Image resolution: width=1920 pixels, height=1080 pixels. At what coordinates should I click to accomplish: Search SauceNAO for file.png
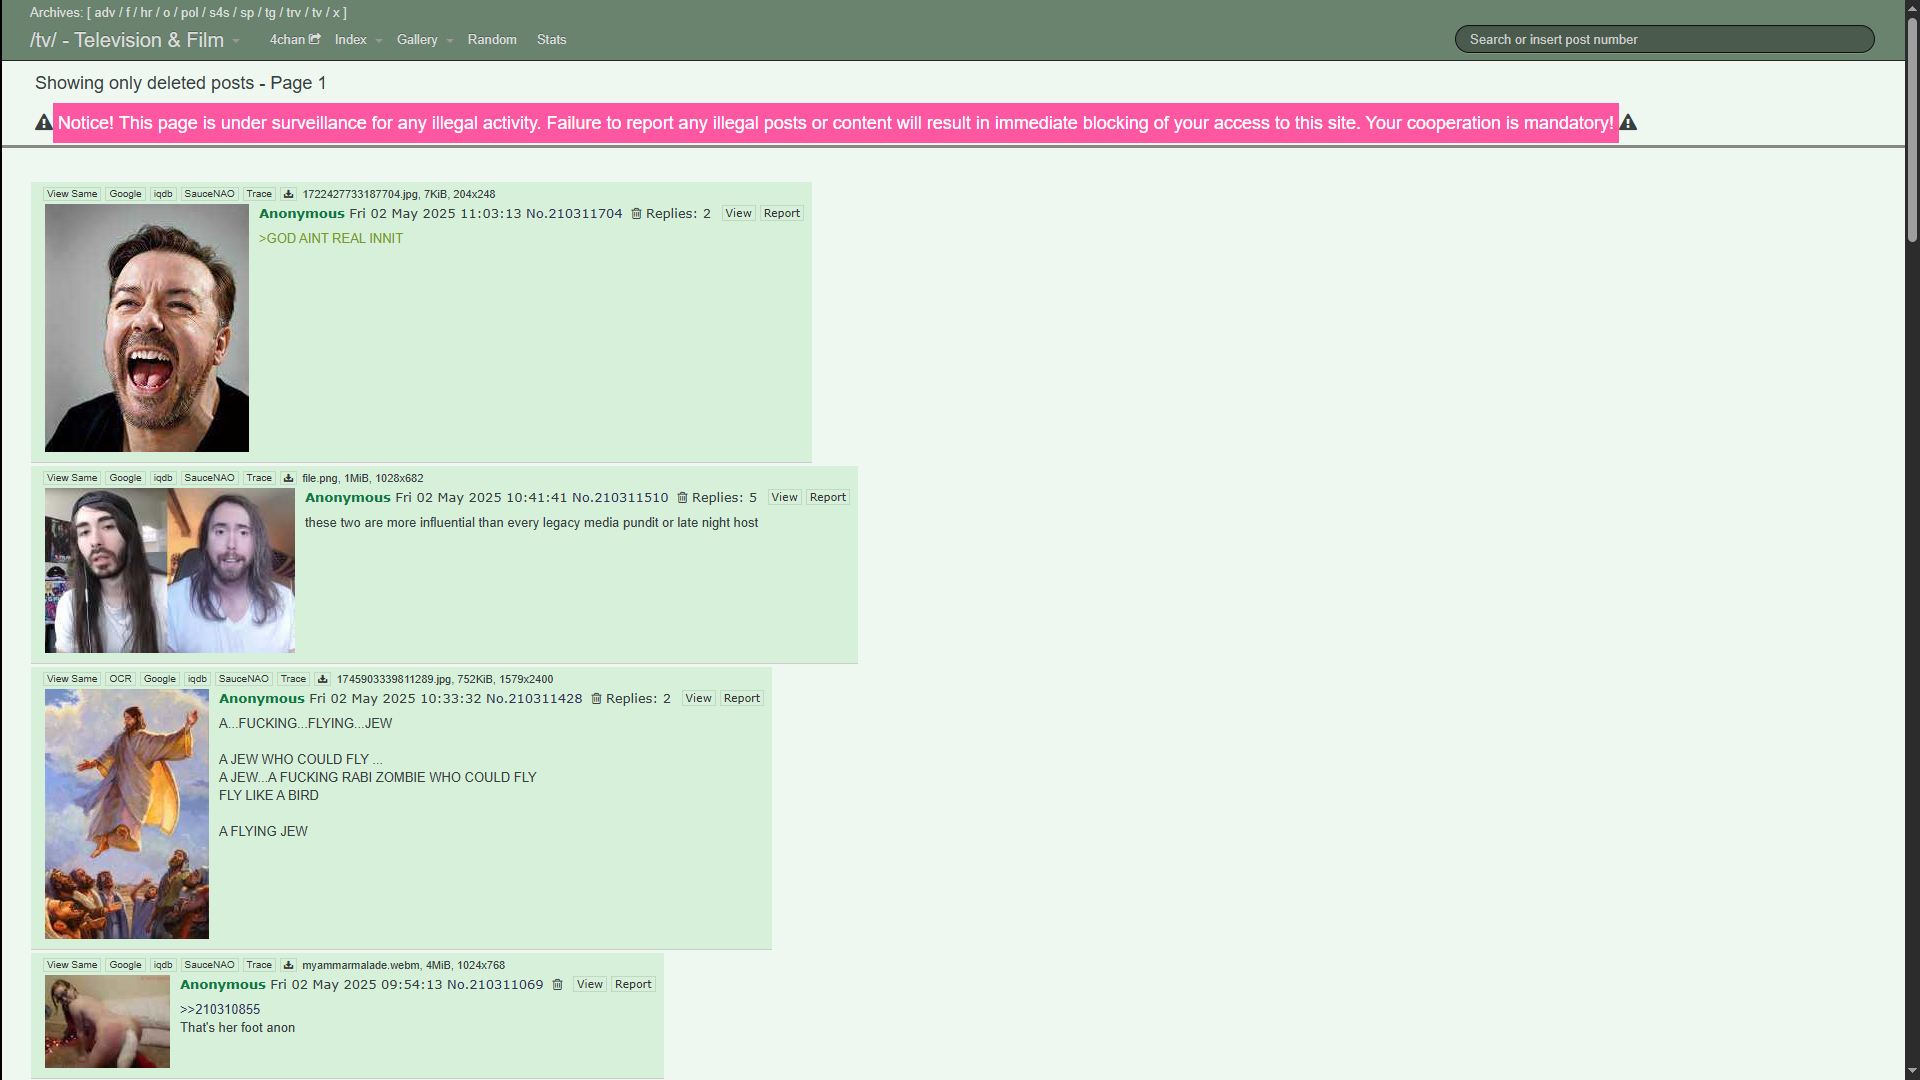pos(209,478)
